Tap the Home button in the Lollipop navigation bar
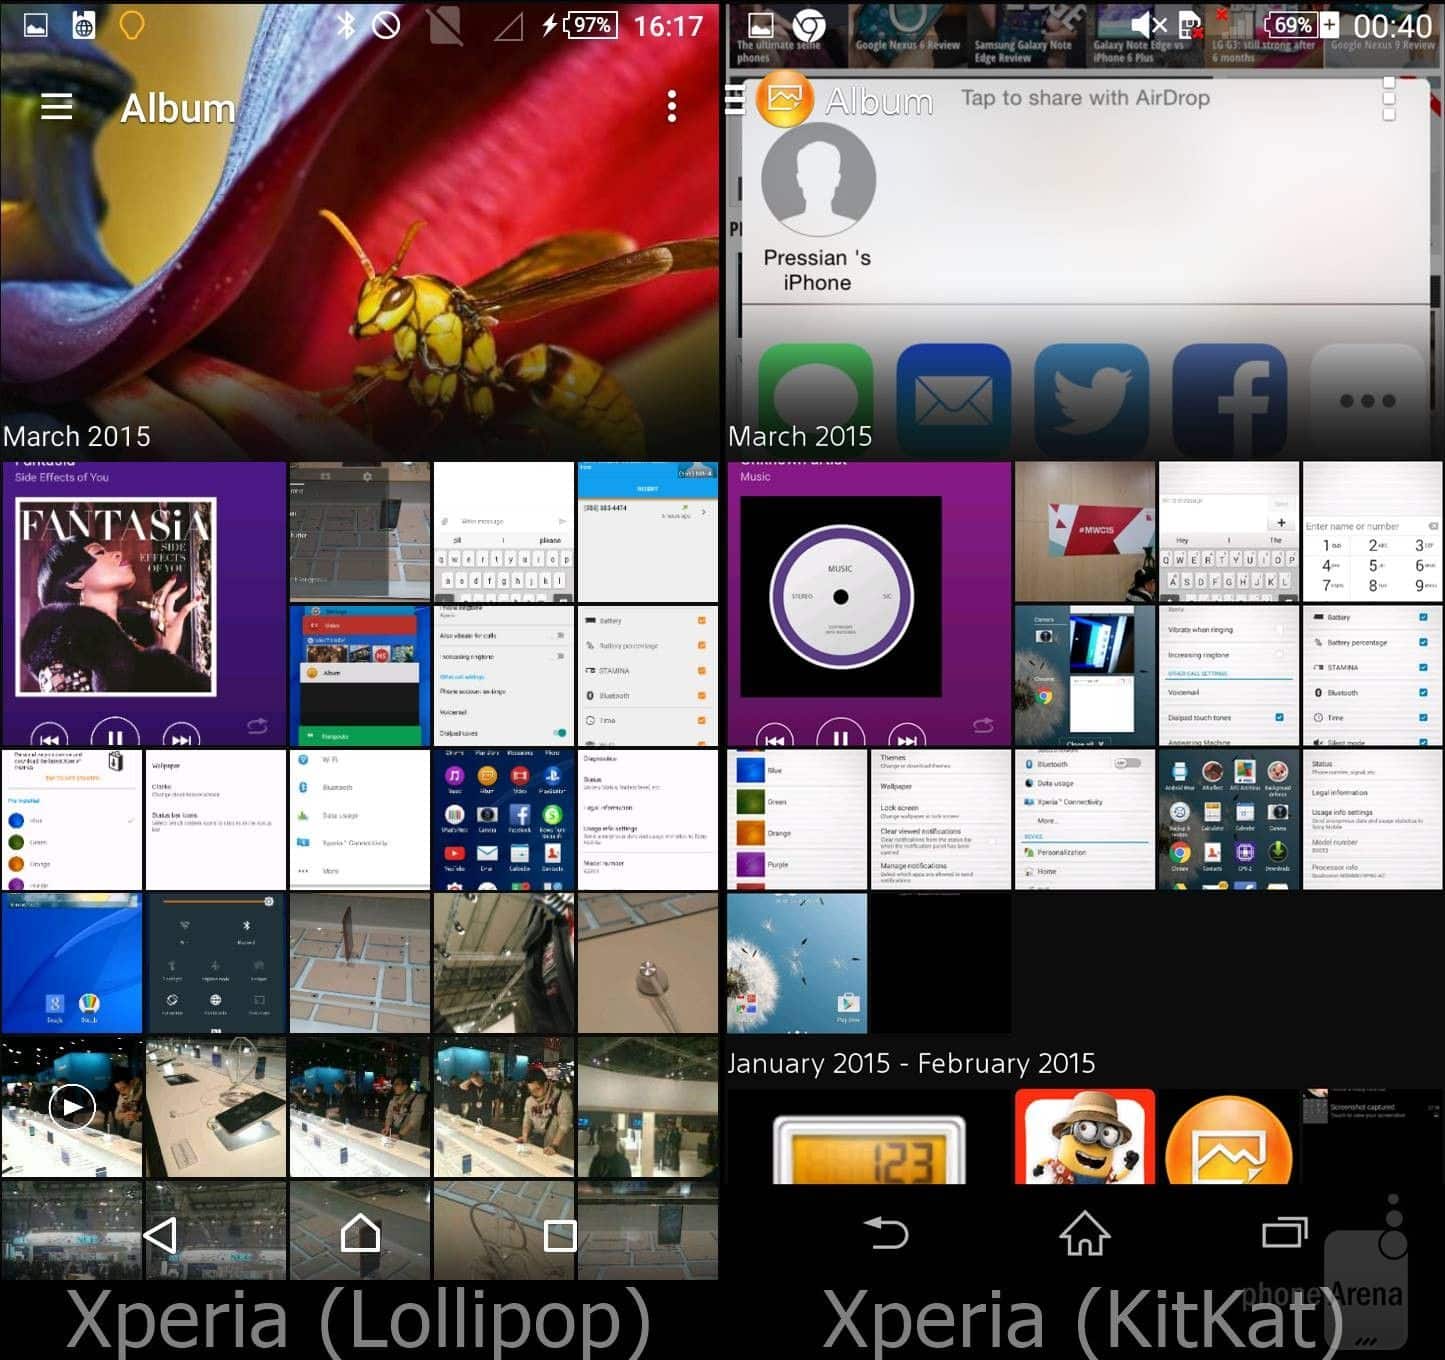 click(360, 1234)
